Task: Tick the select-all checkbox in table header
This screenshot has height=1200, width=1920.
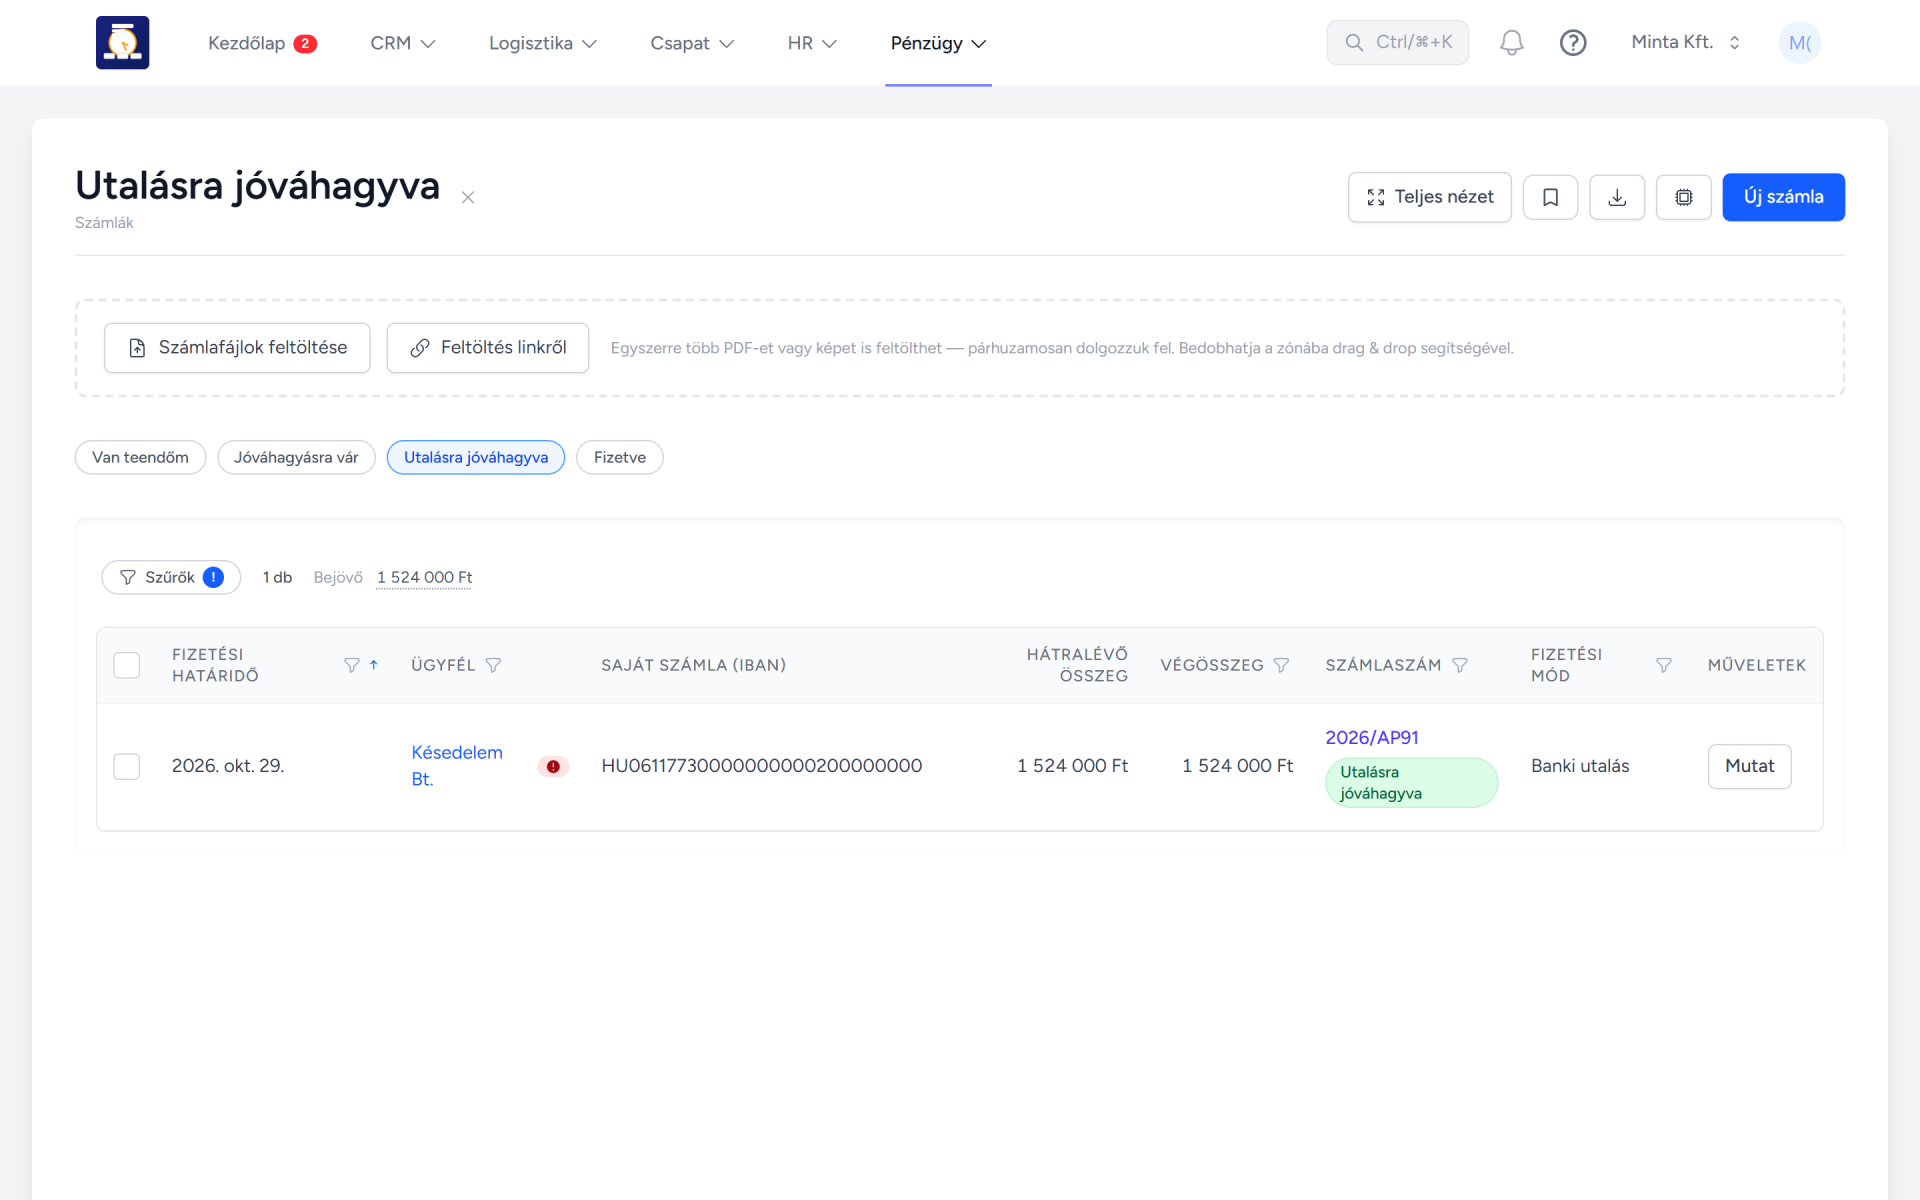Action: coord(127,665)
